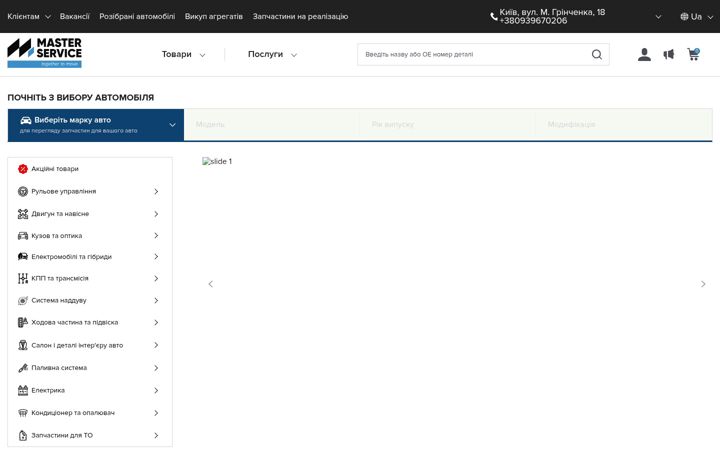Open Розібрані автомобілі page
Viewport: 720px width, 450px height.
(137, 17)
